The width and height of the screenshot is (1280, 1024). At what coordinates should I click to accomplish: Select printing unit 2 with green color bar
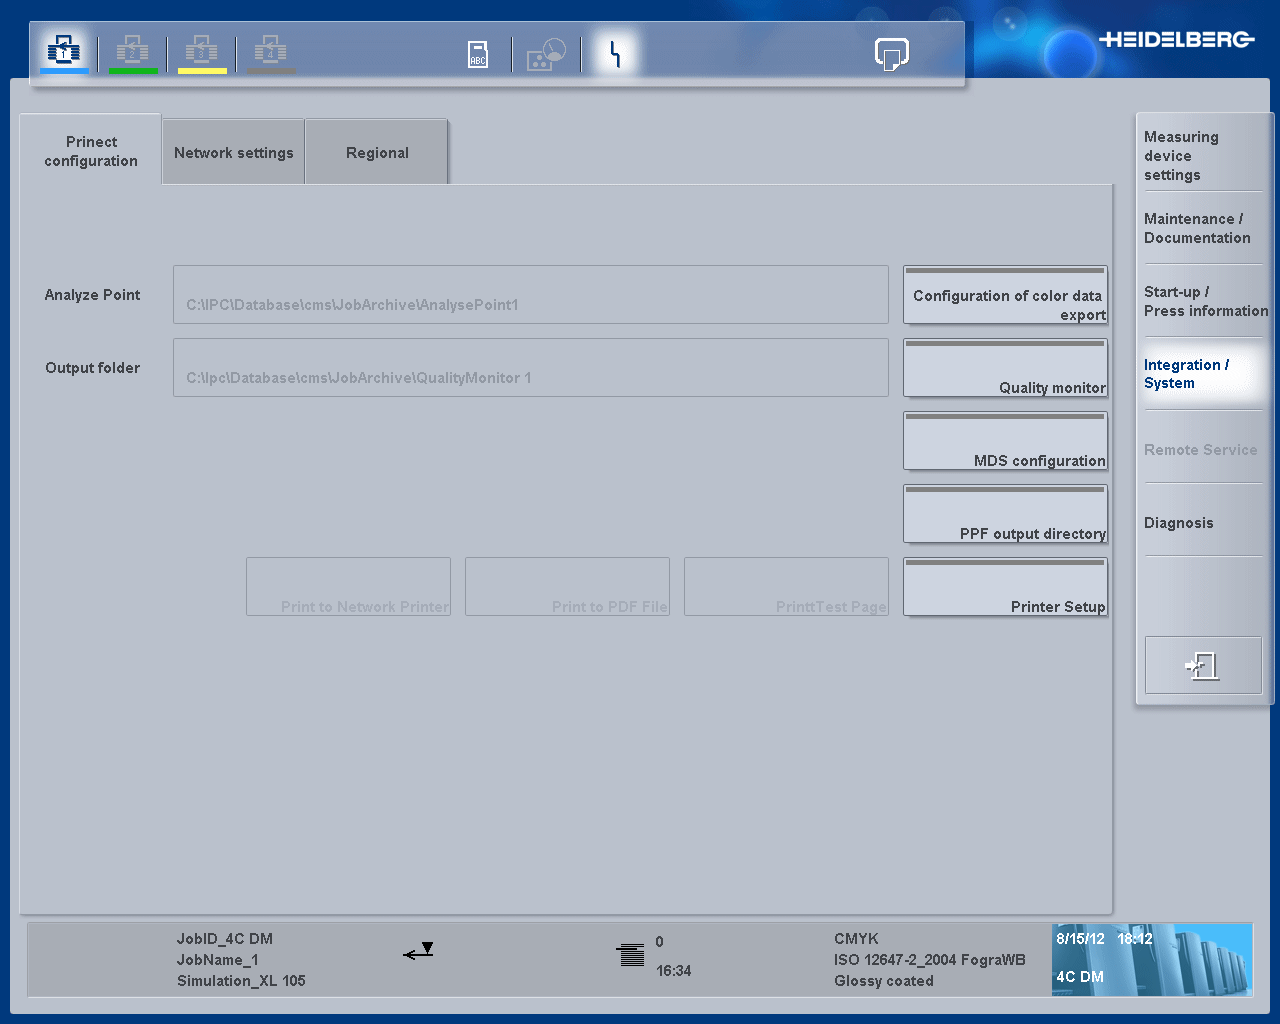133,51
